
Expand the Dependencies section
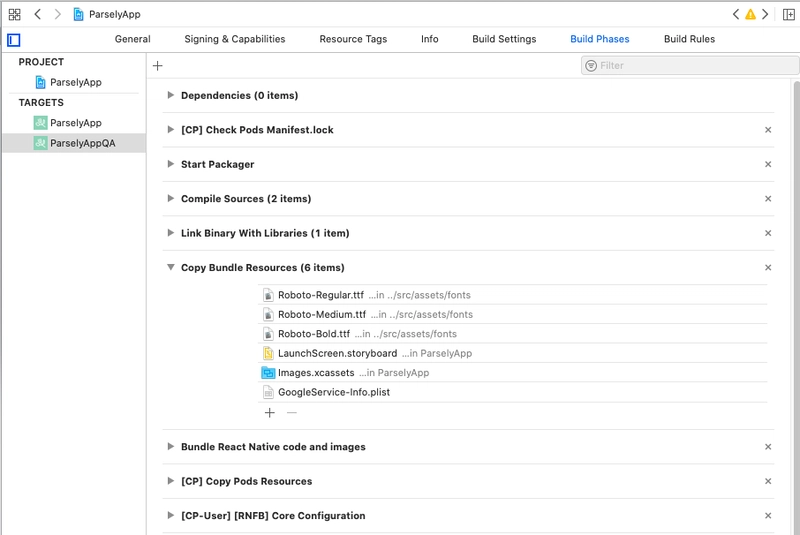(x=171, y=96)
